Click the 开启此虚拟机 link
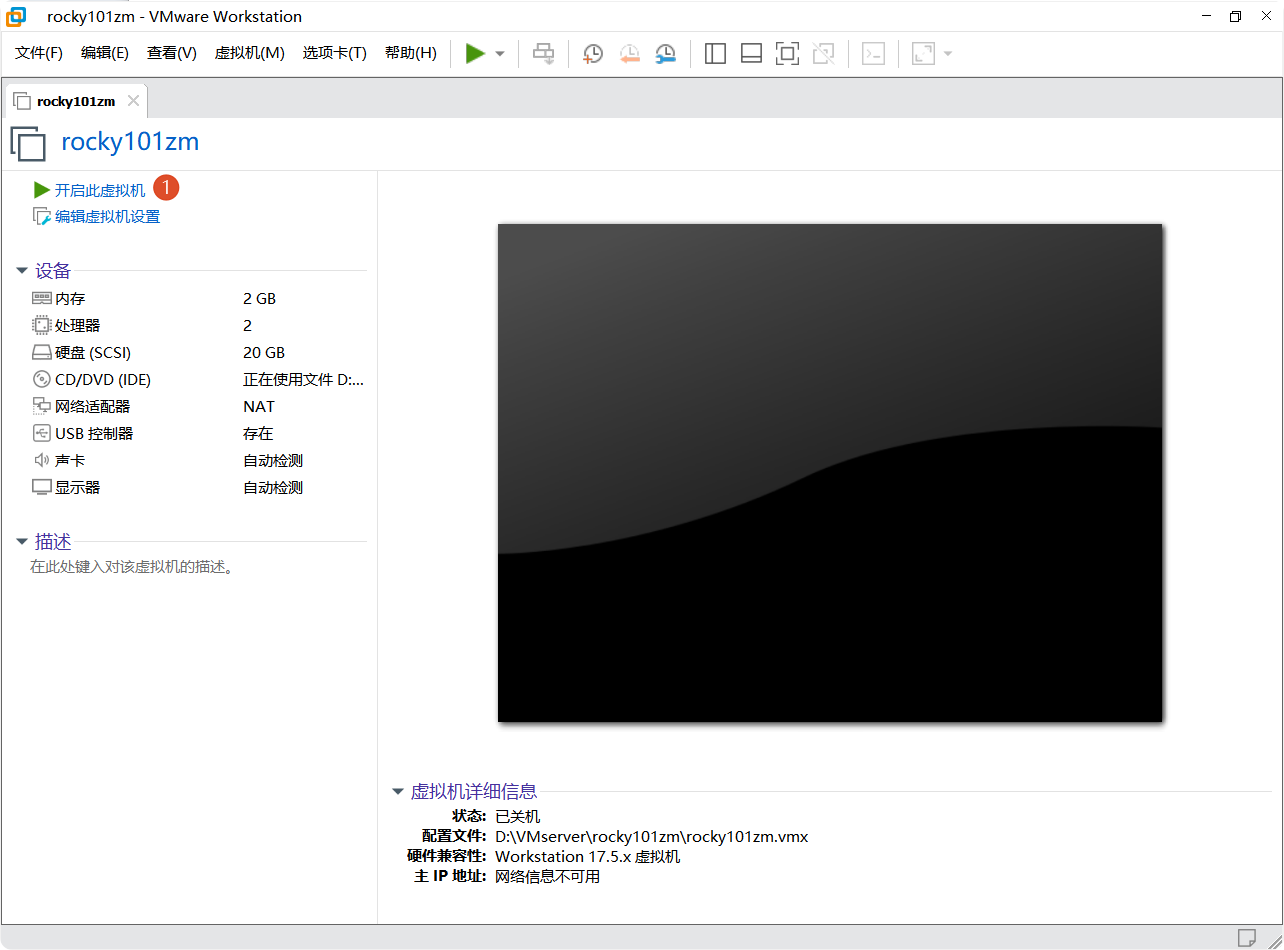This screenshot has height=950, width=1284. click(100, 190)
